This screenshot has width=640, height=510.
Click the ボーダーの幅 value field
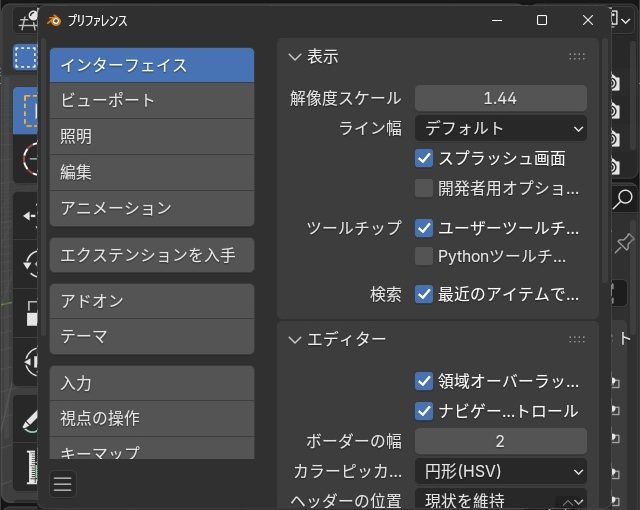click(501, 441)
